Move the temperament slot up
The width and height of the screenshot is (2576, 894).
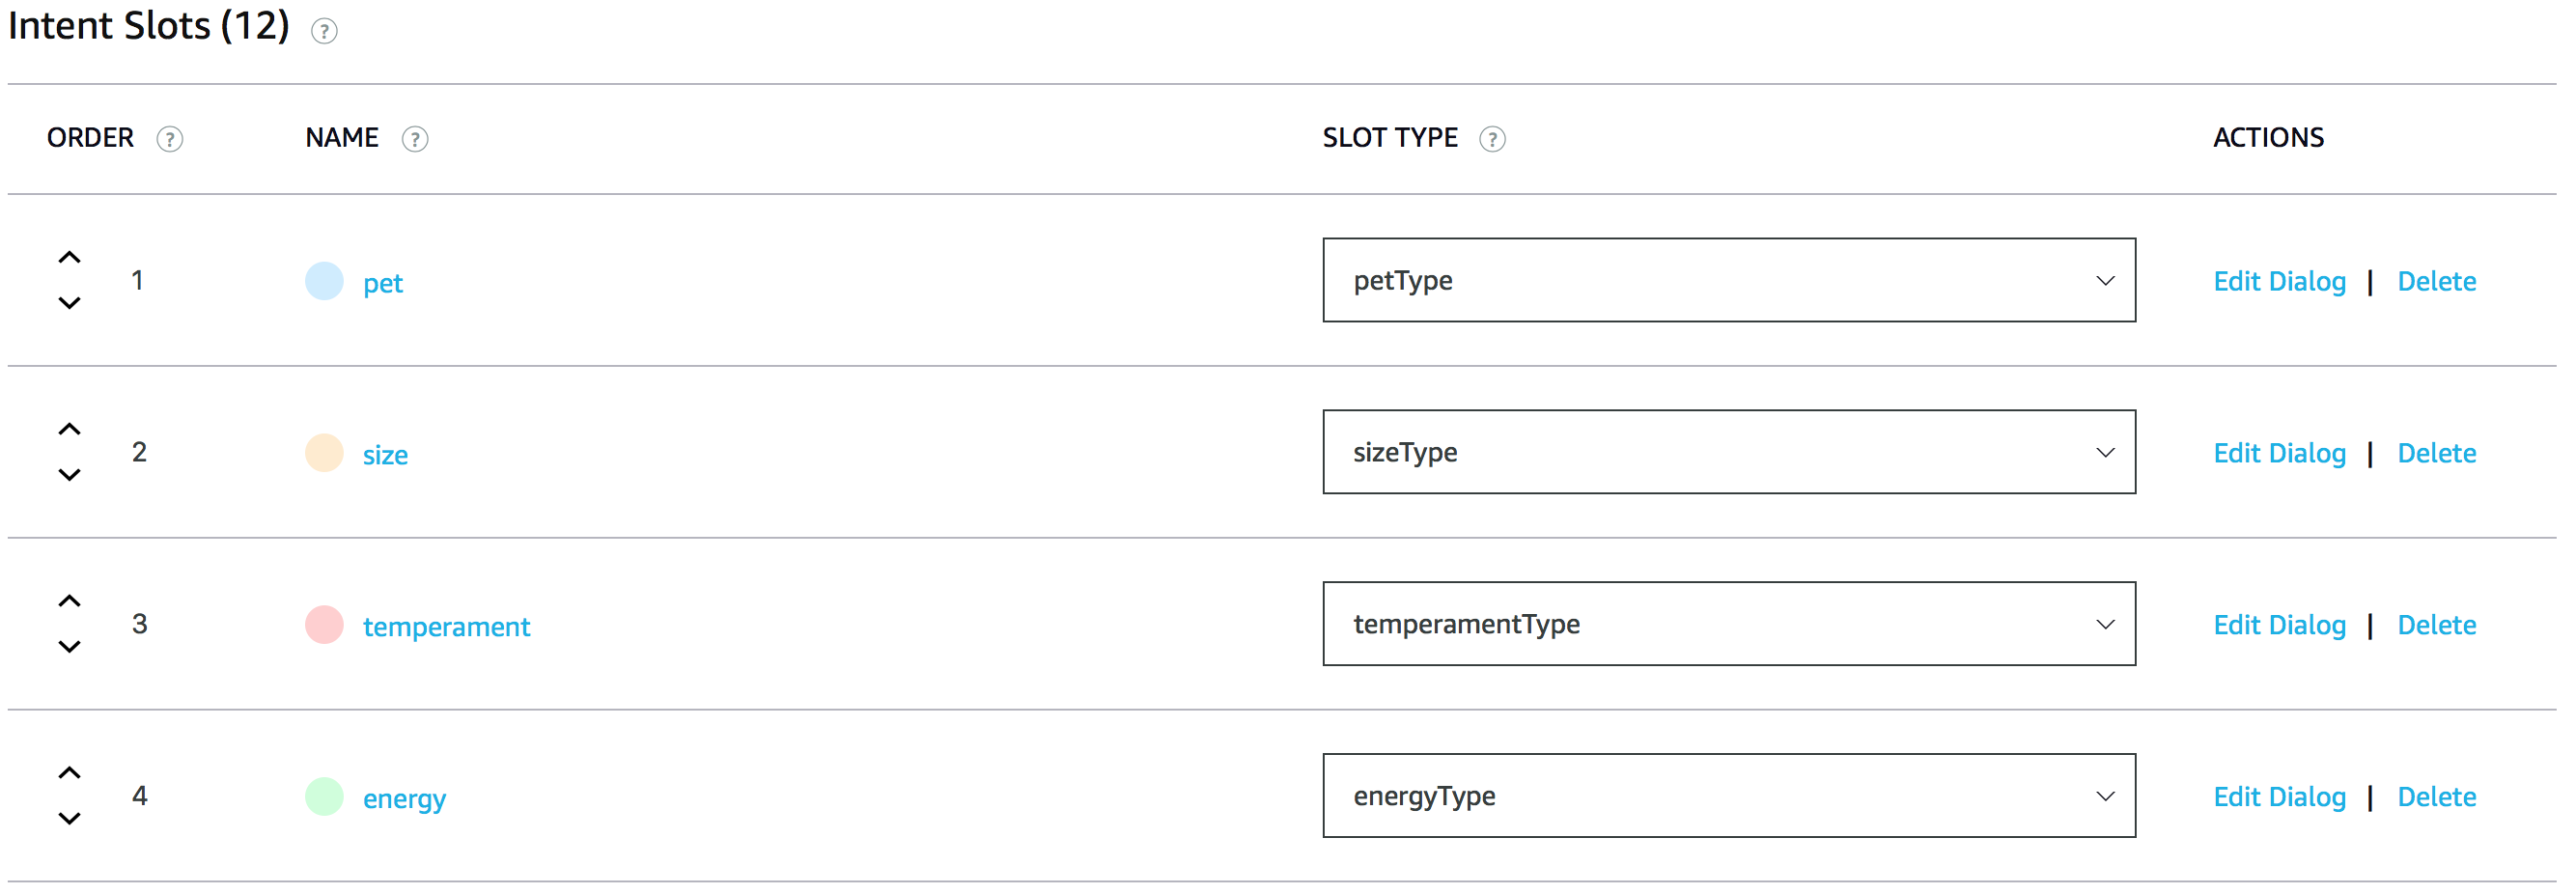(69, 602)
